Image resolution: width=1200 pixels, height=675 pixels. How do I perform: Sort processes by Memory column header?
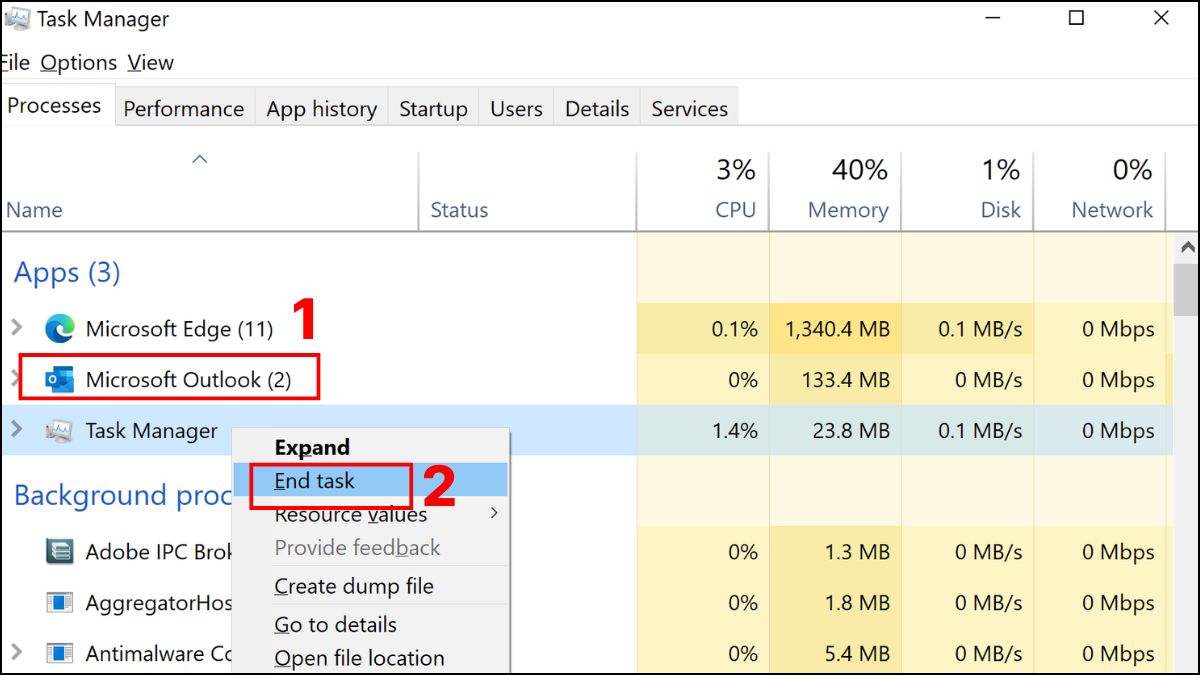click(x=848, y=210)
